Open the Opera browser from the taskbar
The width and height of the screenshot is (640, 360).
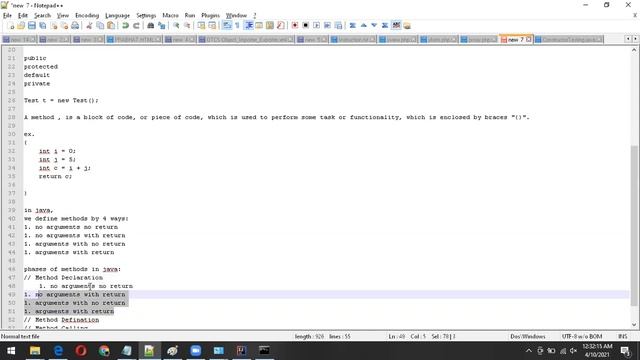coord(81,351)
